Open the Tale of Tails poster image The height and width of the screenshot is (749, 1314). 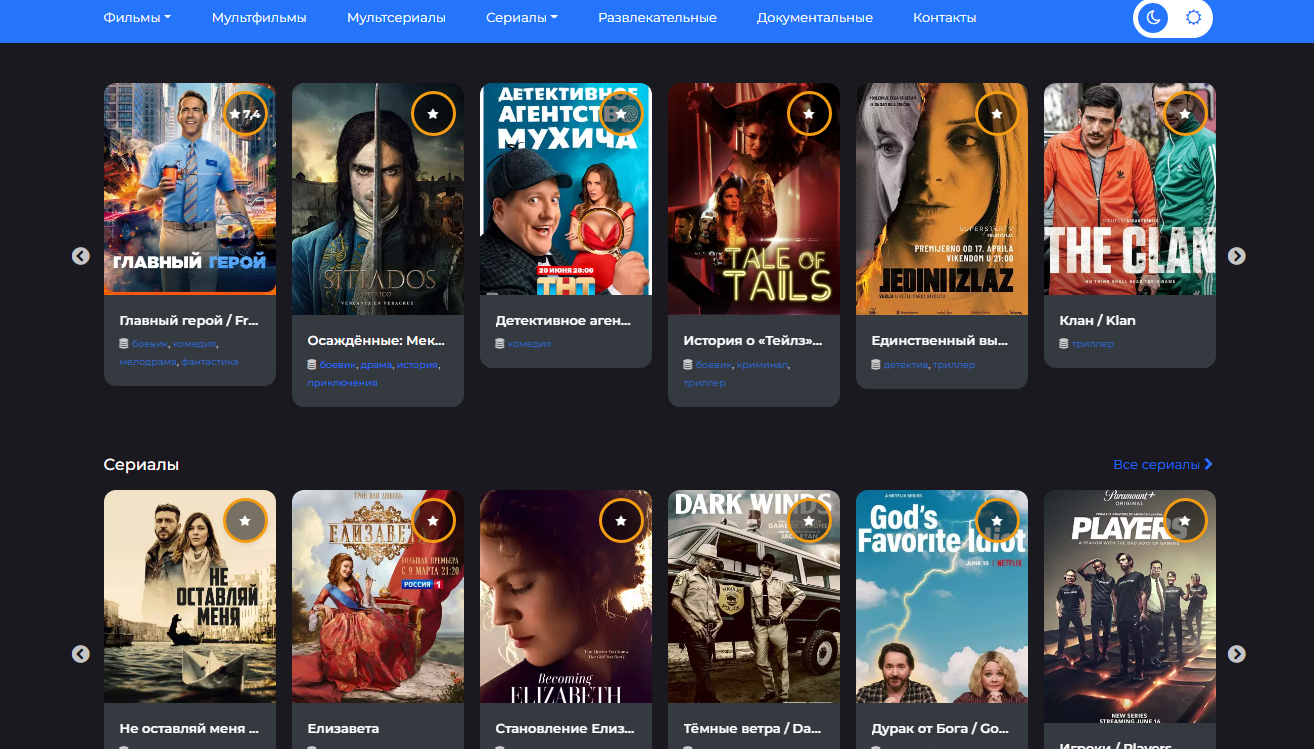coord(754,199)
